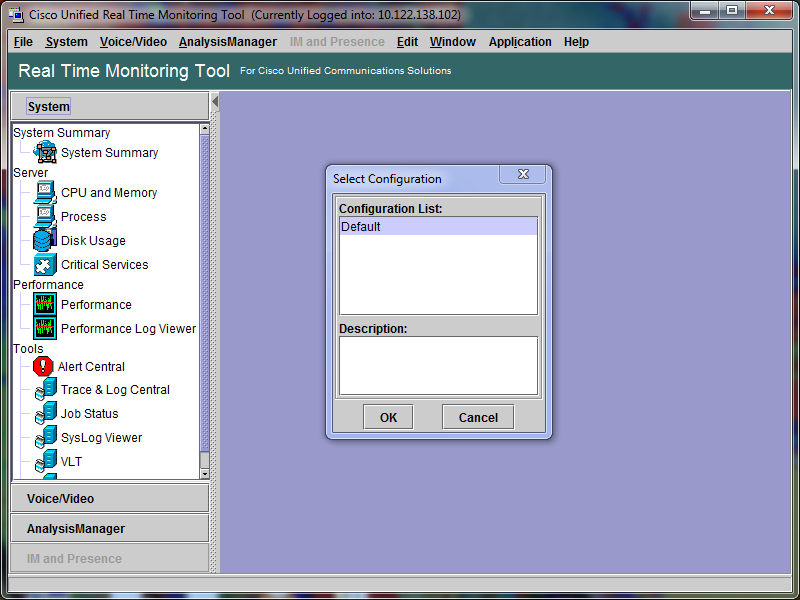The width and height of the screenshot is (800, 600).
Task: Select the Process label
Action: point(84,216)
